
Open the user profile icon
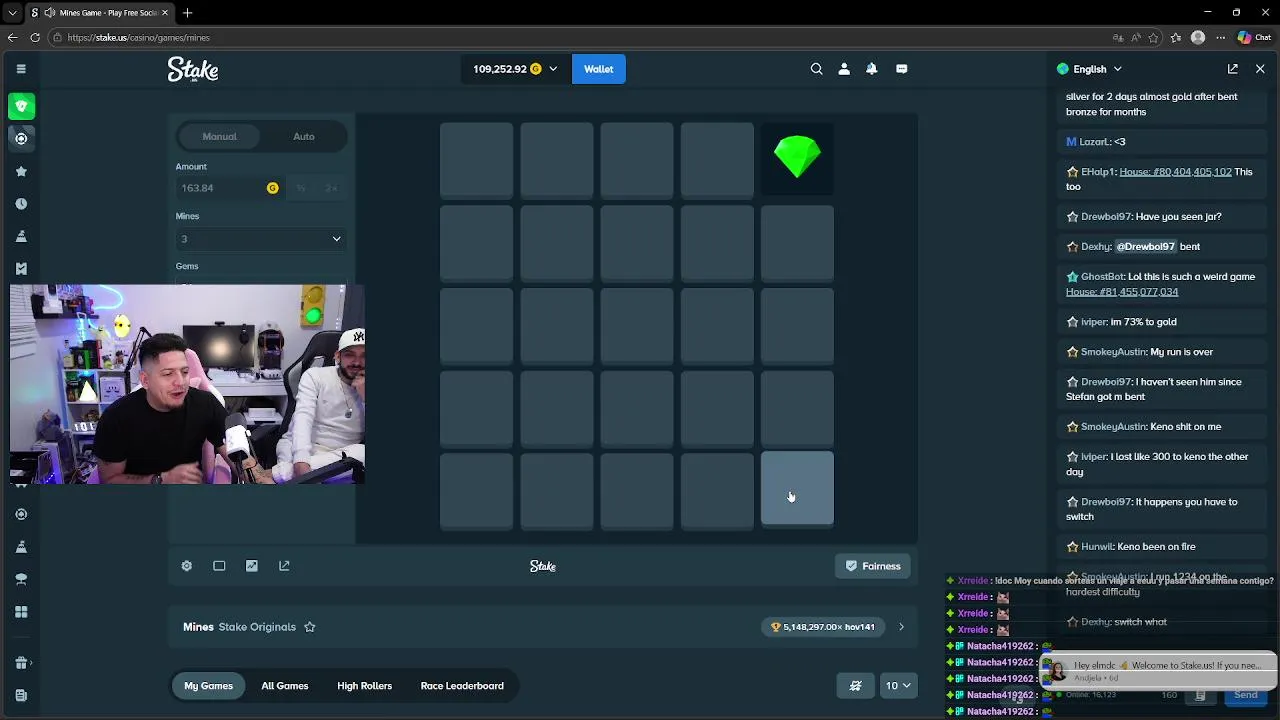844,69
